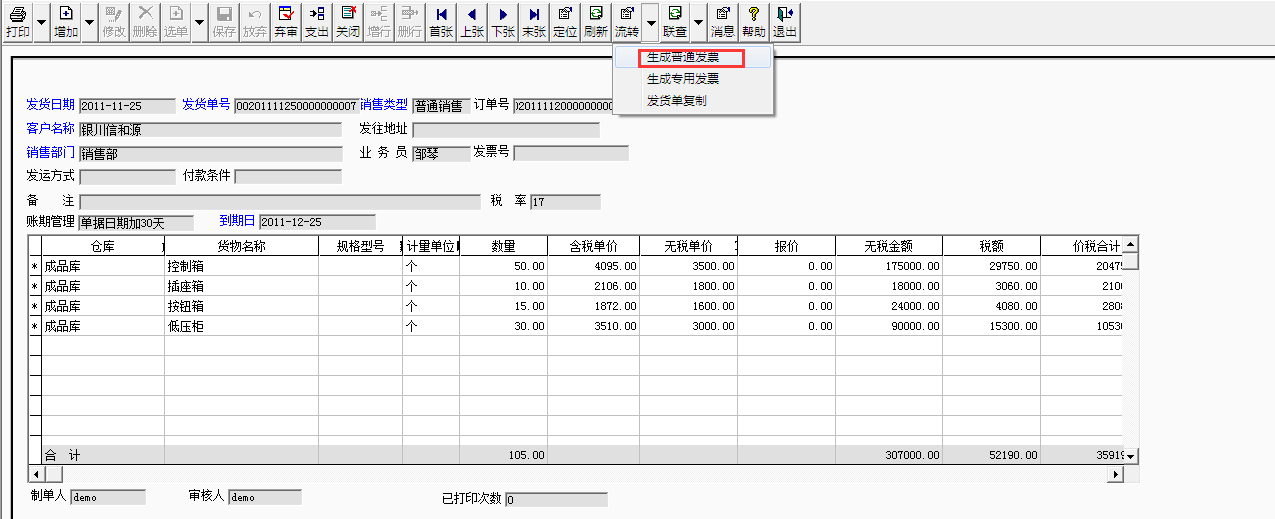Click the 打印 (Print) toolbar icon
1275x519 pixels.
pyautogui.click(x=17, y=21)
